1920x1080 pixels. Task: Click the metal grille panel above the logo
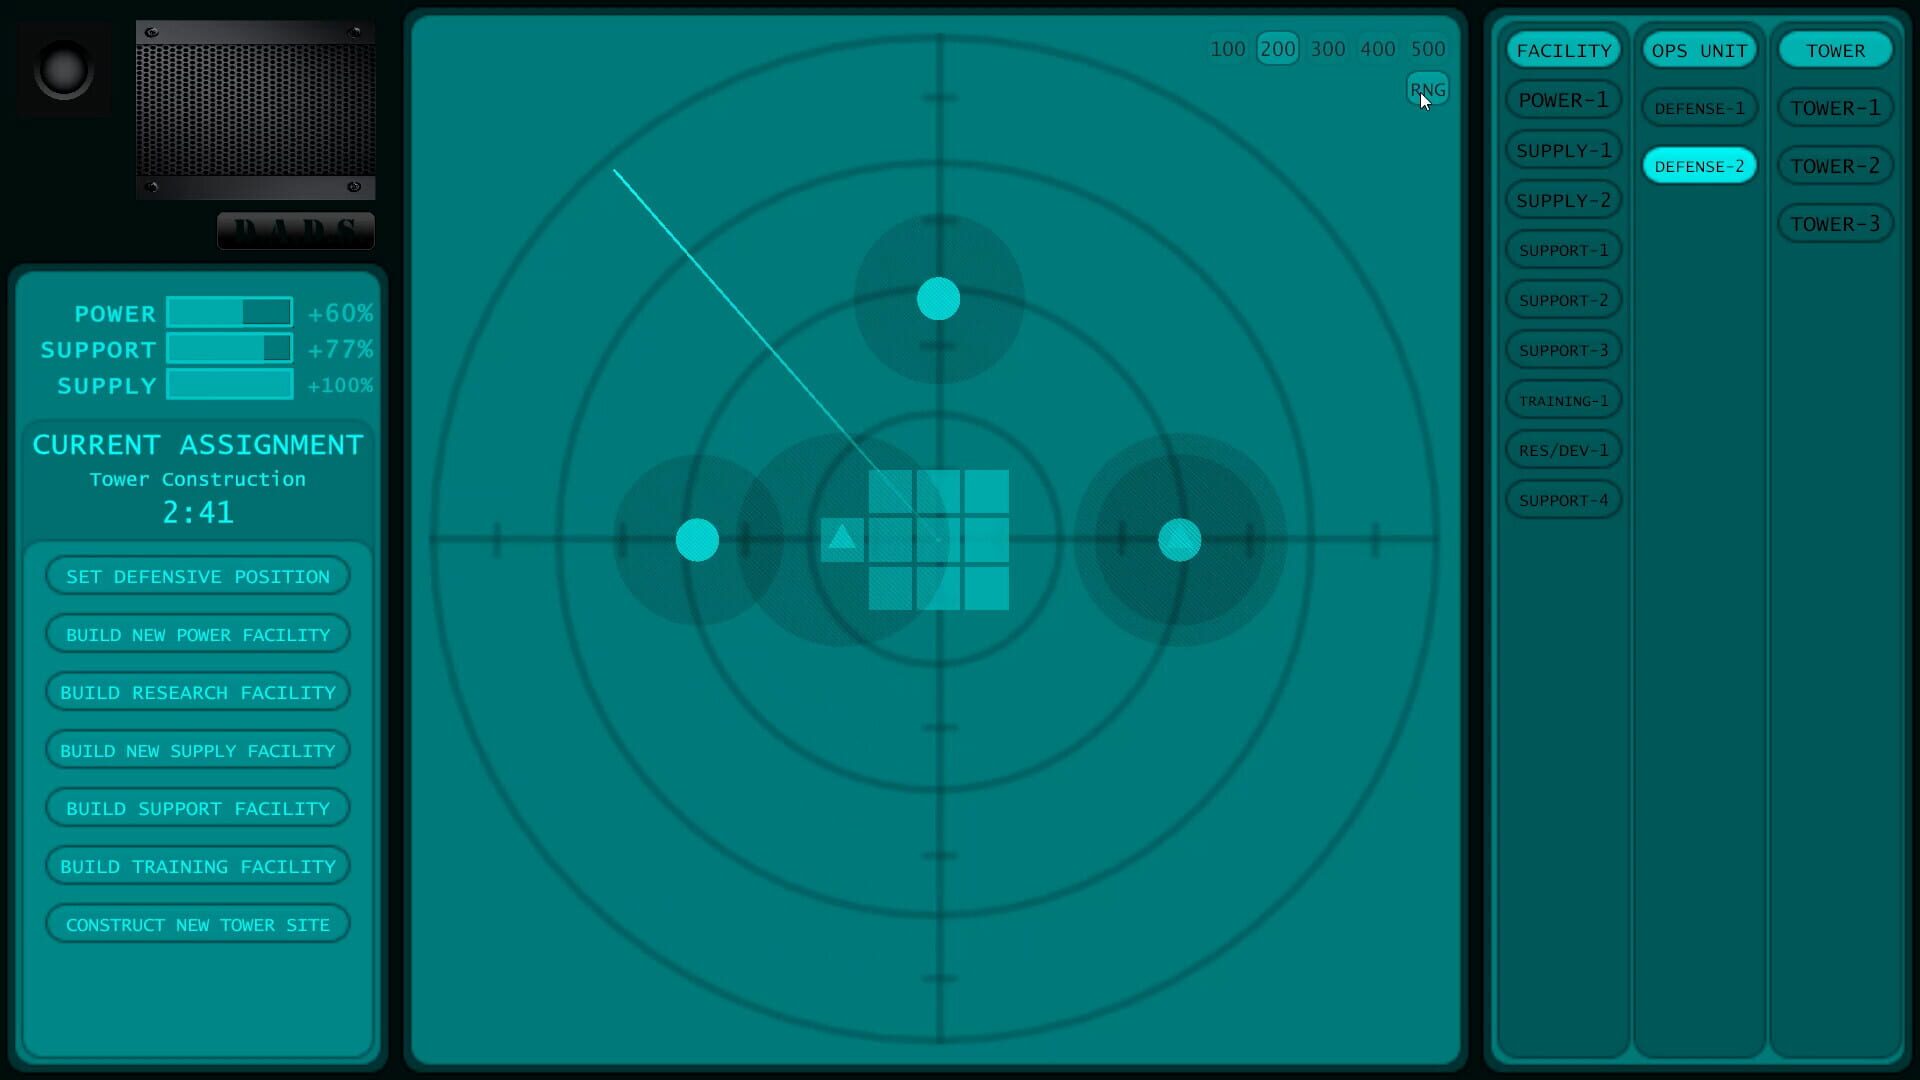click(255, 110)
